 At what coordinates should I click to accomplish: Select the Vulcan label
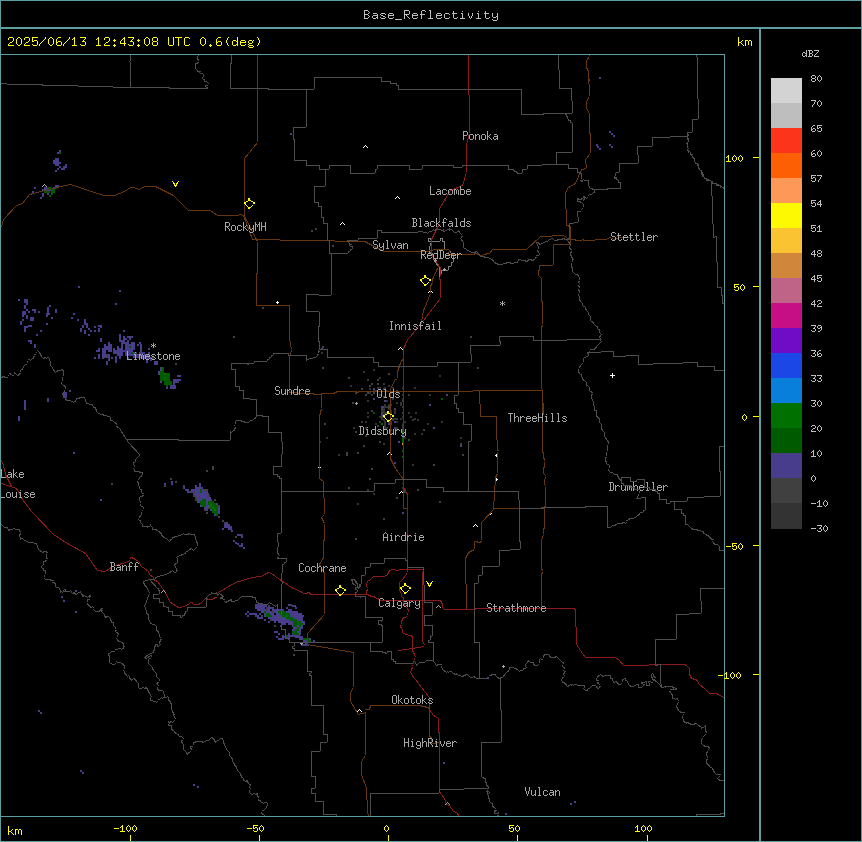pos(542,792)
